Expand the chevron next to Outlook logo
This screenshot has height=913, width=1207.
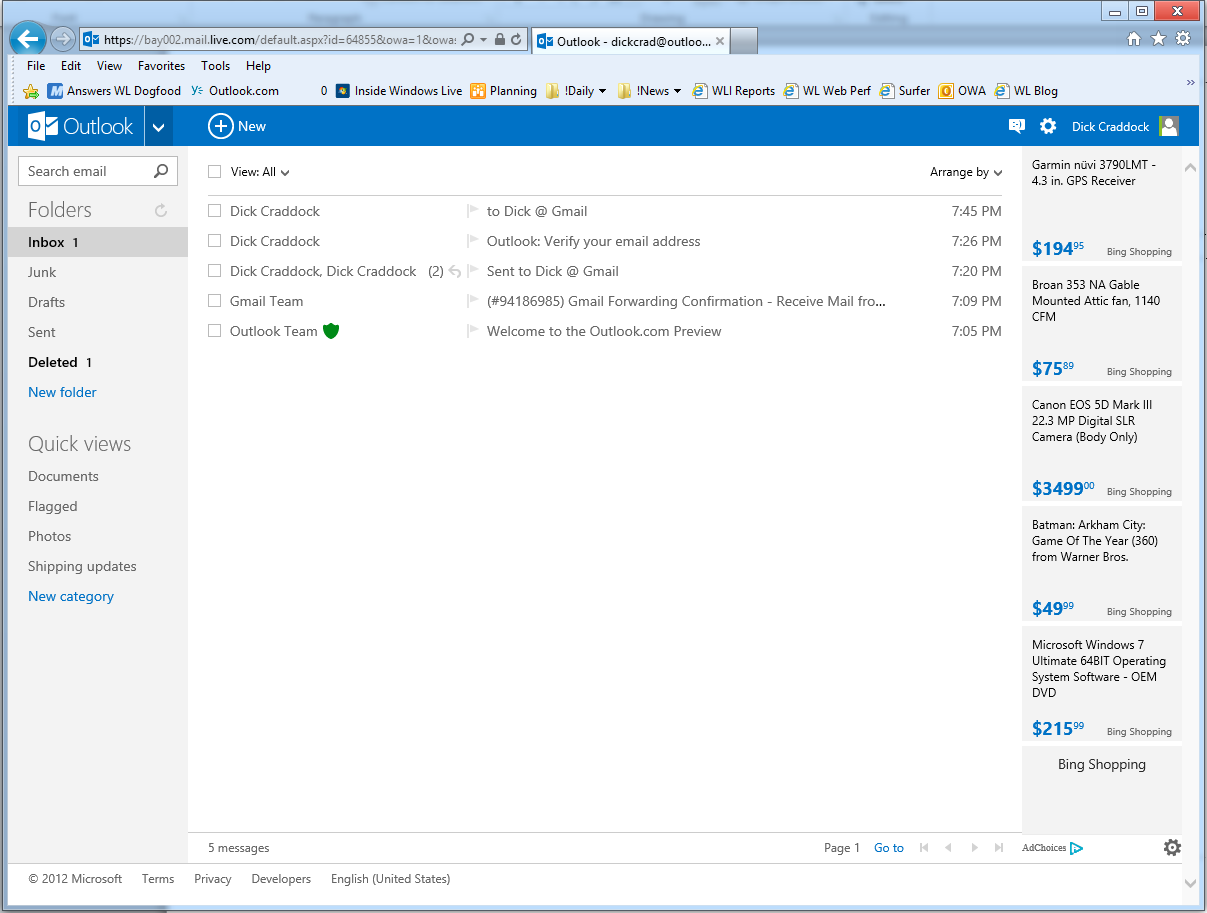tap(159, 127)
